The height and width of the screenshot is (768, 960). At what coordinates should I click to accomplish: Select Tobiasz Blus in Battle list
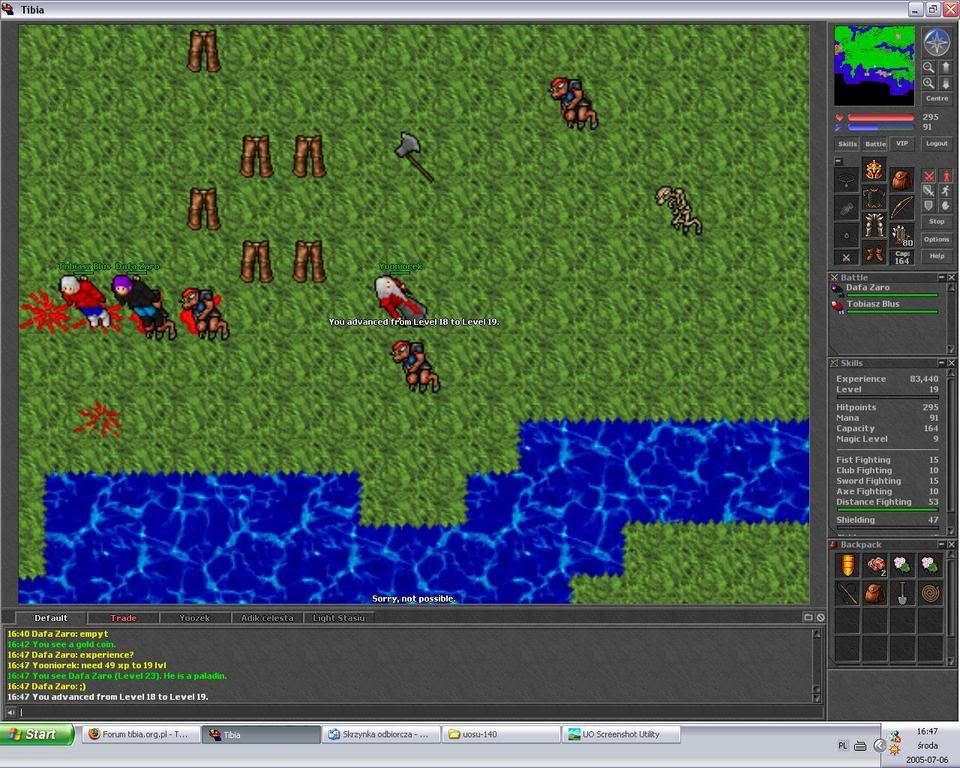885,306
